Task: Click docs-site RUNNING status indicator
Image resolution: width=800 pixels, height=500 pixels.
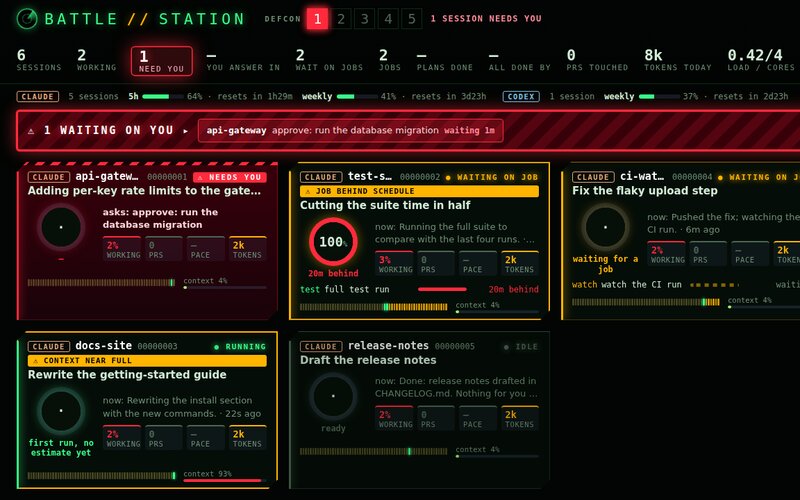Action: coord(239,346)
